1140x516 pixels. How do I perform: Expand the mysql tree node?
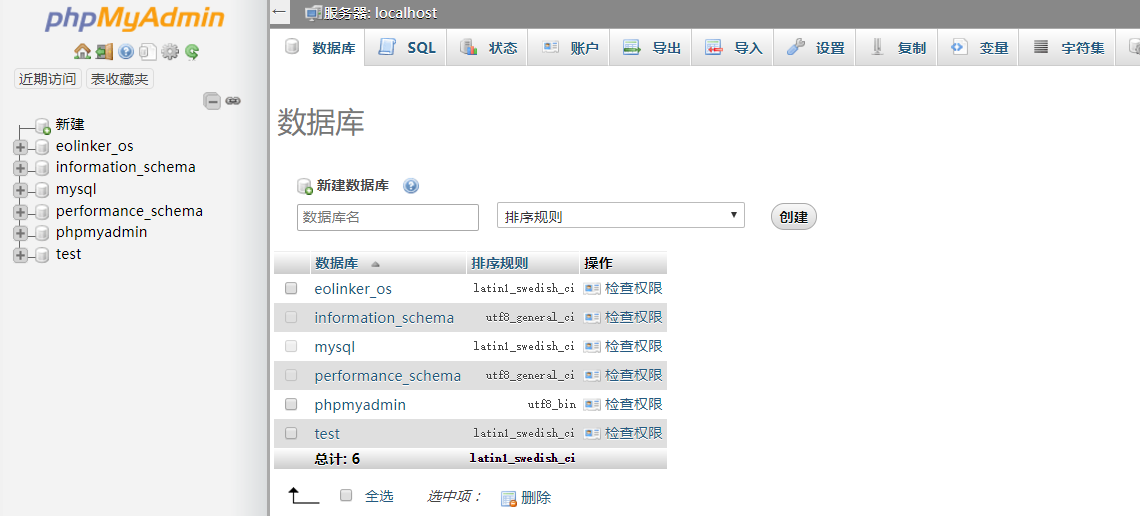(20, 190)
